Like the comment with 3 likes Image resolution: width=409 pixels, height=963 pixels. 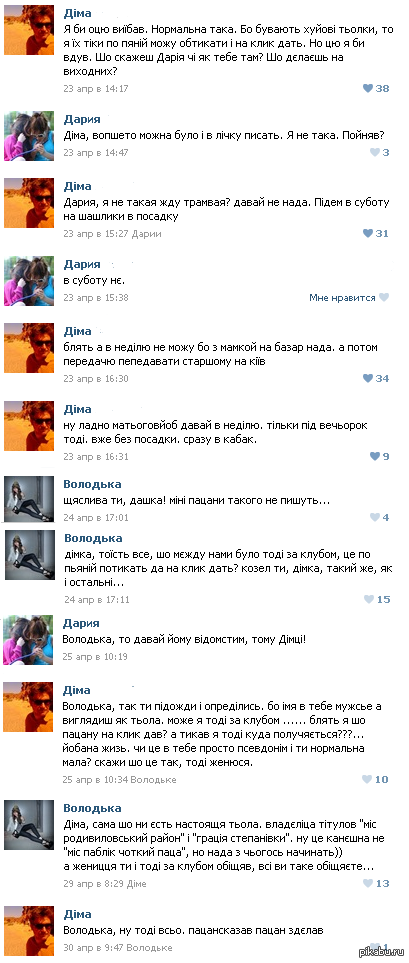(x=374, y=152)
